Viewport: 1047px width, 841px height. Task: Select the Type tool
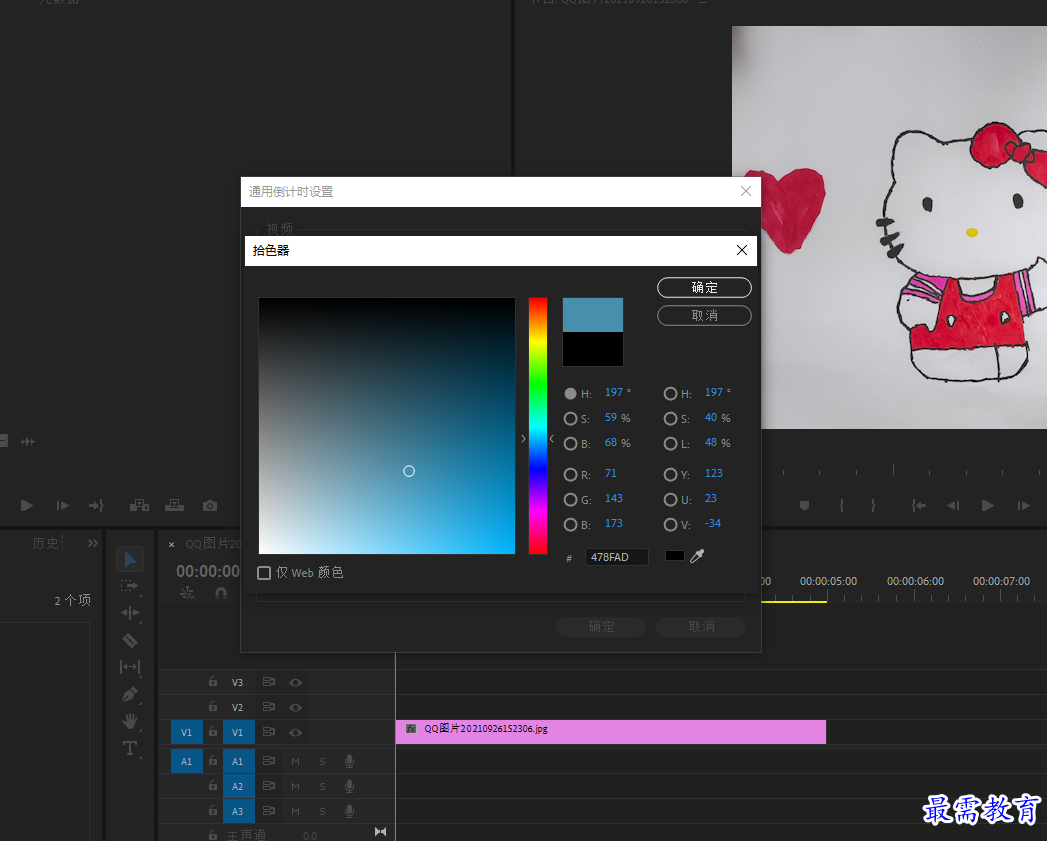[130, 748]
